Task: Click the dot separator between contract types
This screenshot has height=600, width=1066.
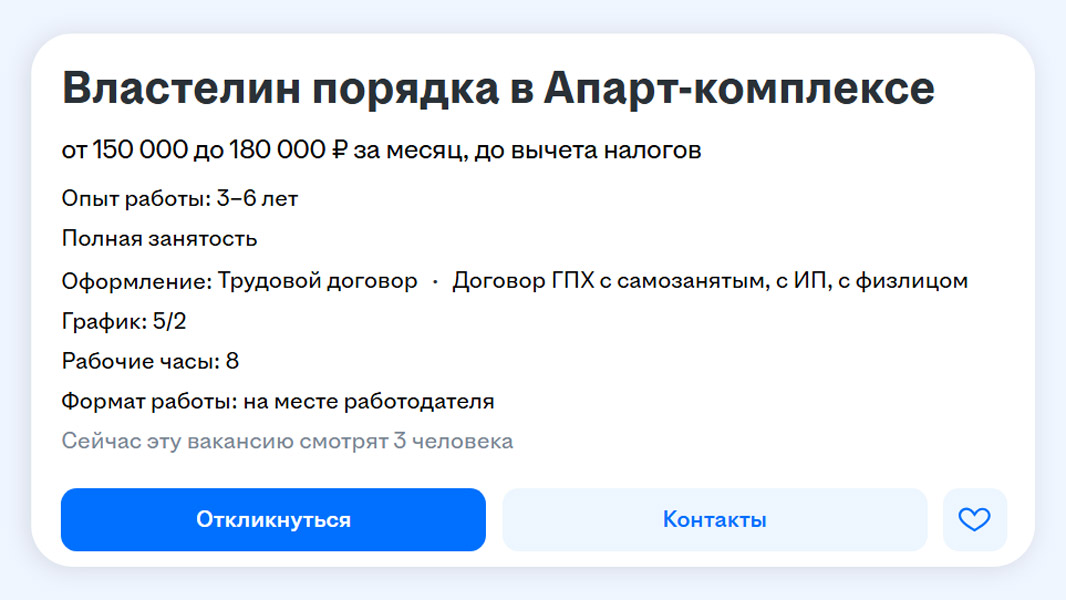Action: pyautogui.click(x=435, y=282)
